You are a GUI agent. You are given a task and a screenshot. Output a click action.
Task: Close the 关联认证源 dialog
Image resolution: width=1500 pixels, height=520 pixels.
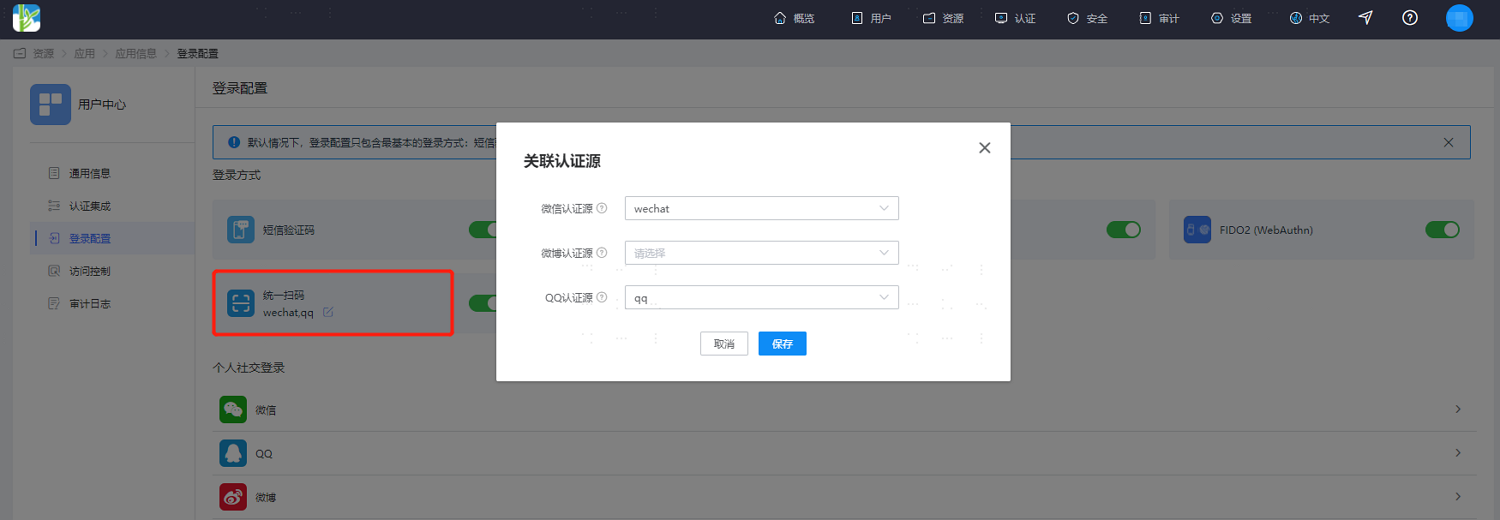point(984,148)
